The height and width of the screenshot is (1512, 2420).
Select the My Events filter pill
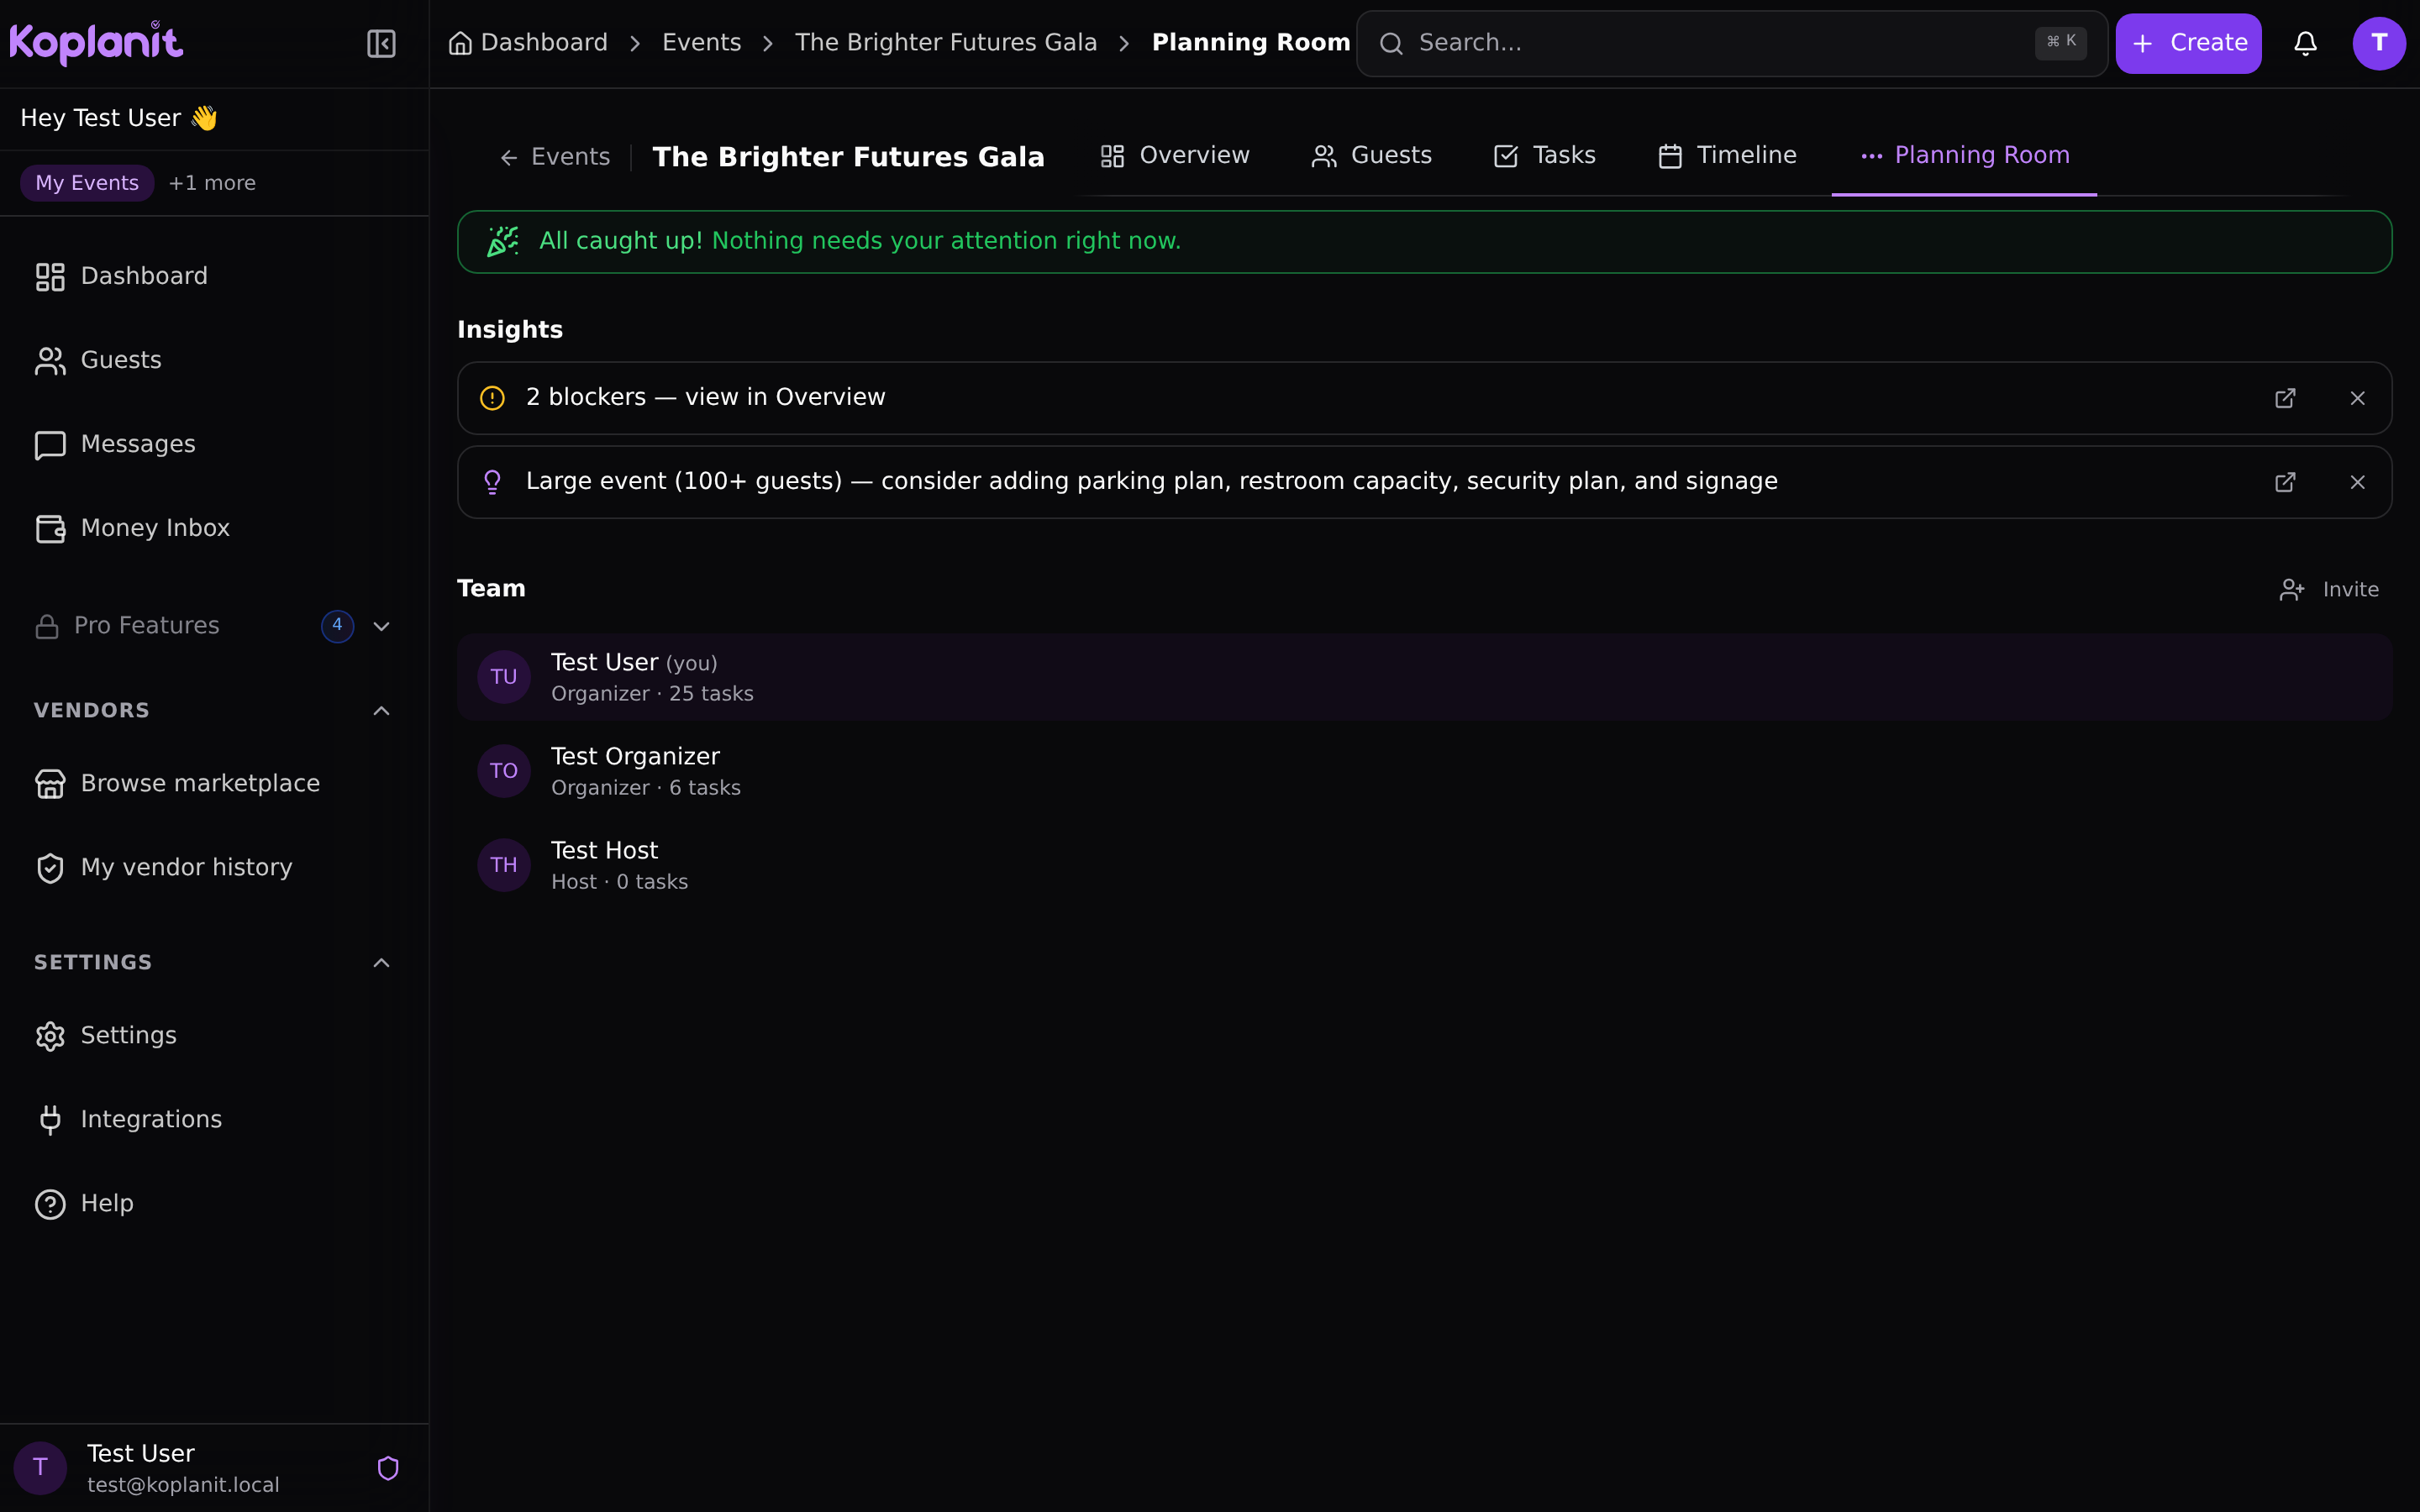(x=87, y=183)
